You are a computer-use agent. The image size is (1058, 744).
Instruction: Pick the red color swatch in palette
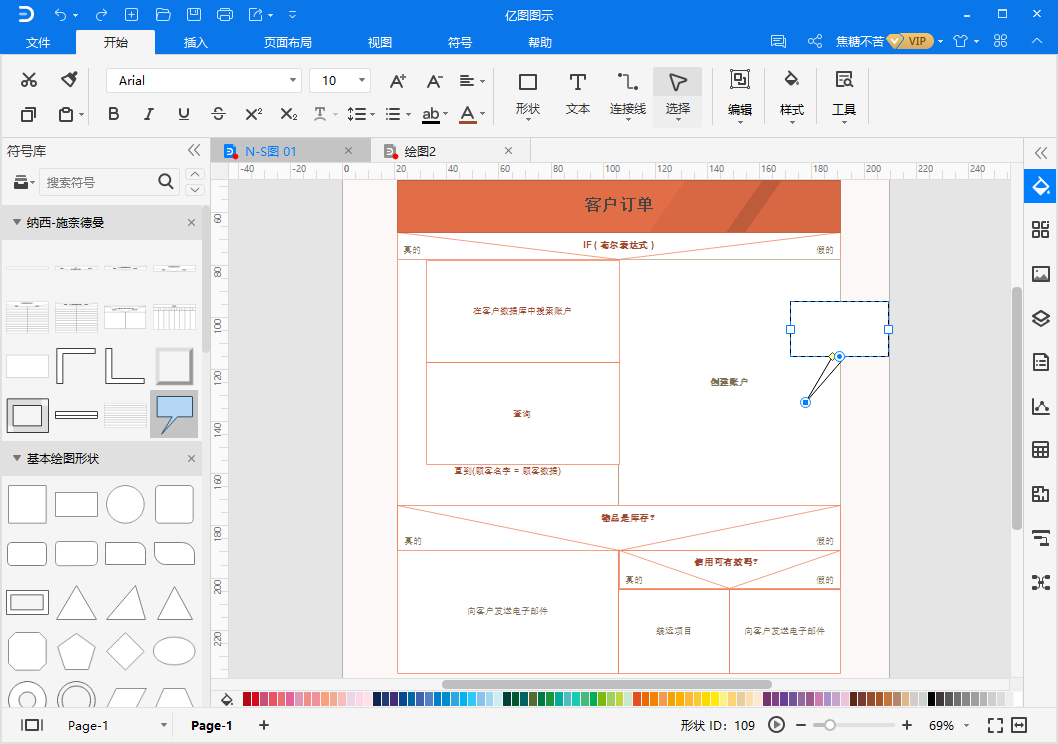[x=247, y=699]
